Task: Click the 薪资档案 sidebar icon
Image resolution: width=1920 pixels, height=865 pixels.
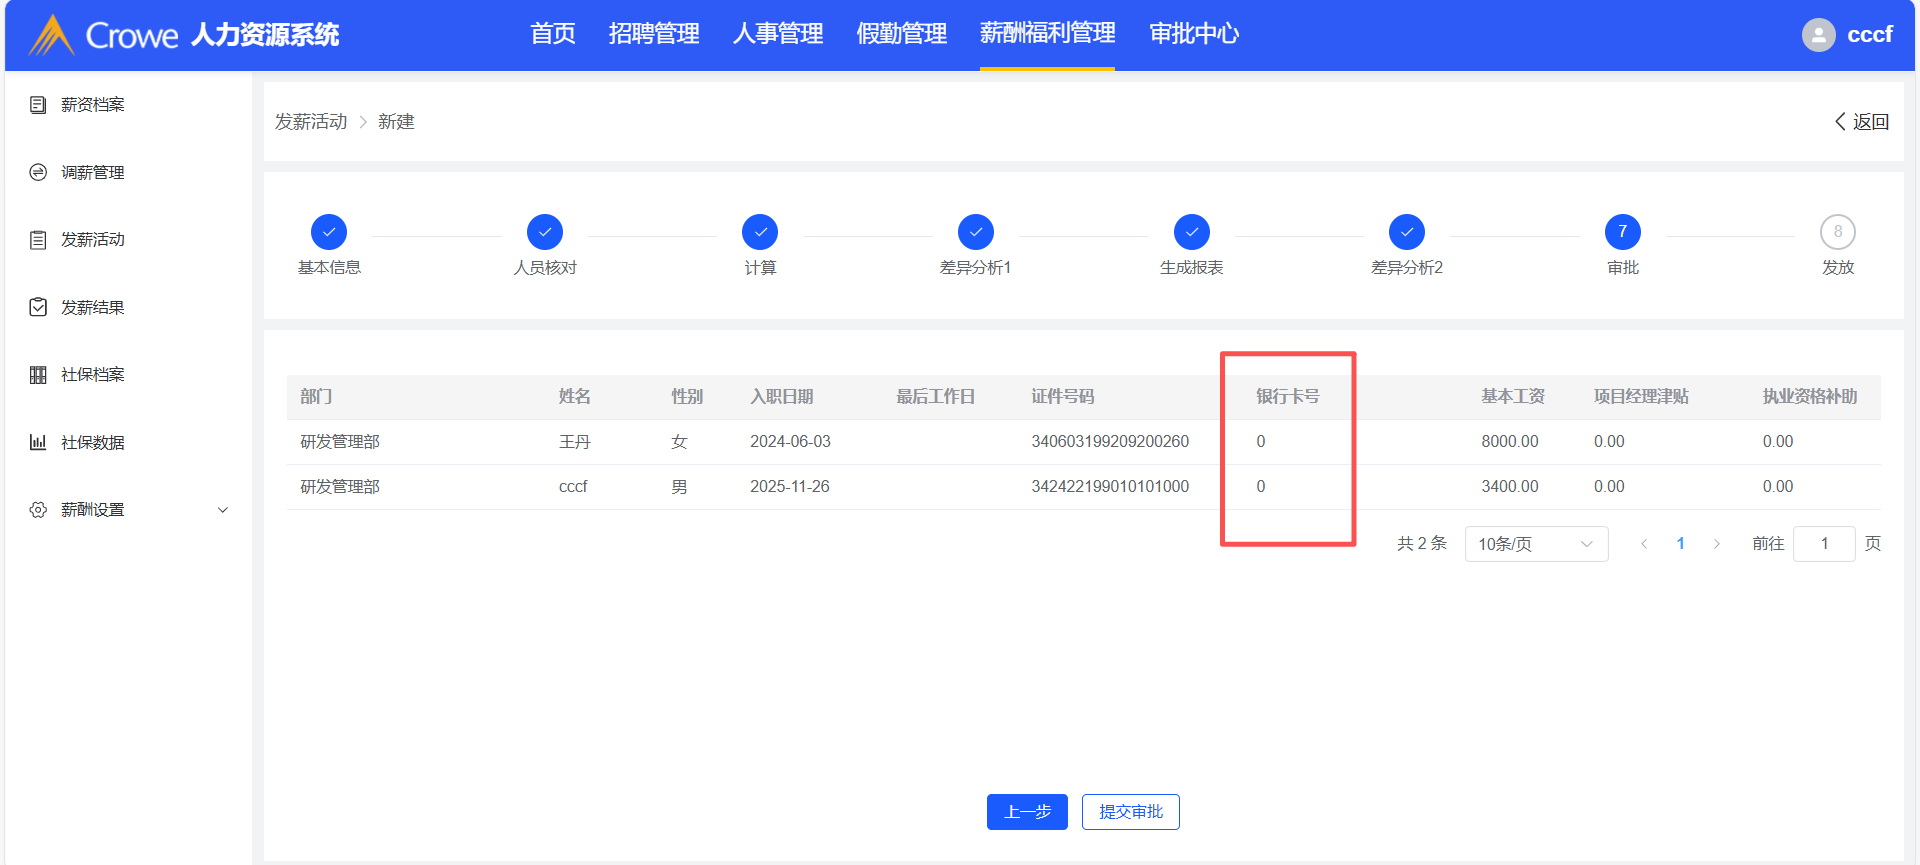Action: [x=38, y=105]
